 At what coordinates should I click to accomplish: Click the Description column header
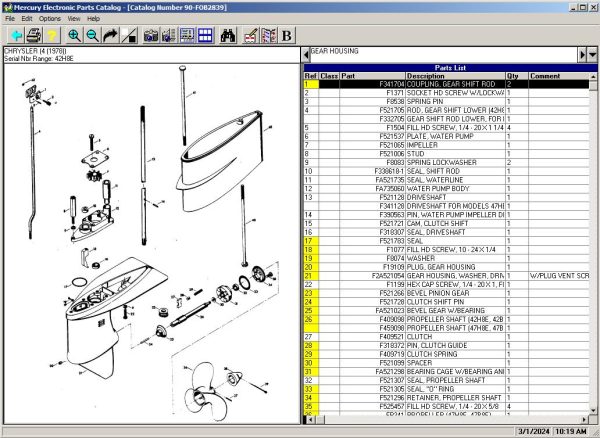click(455, 76)
